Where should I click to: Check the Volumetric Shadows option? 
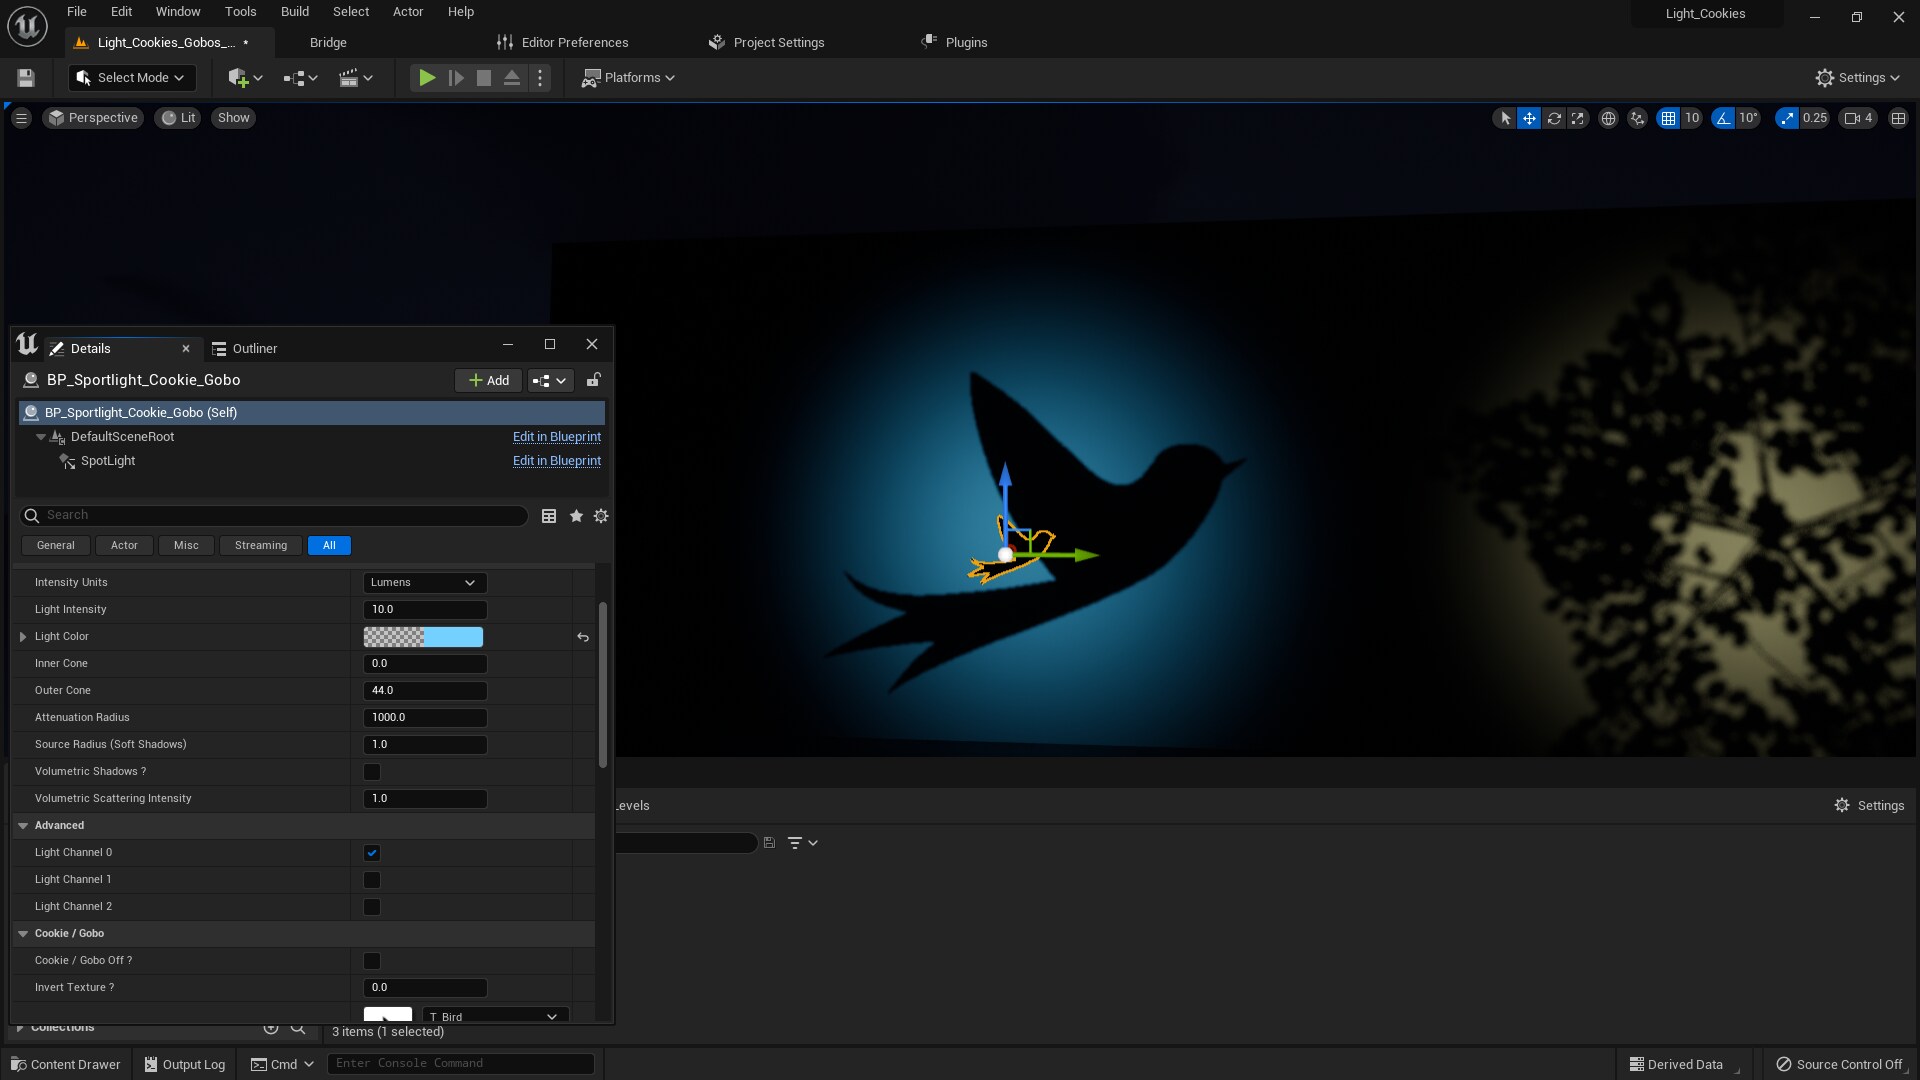(371, 771)
